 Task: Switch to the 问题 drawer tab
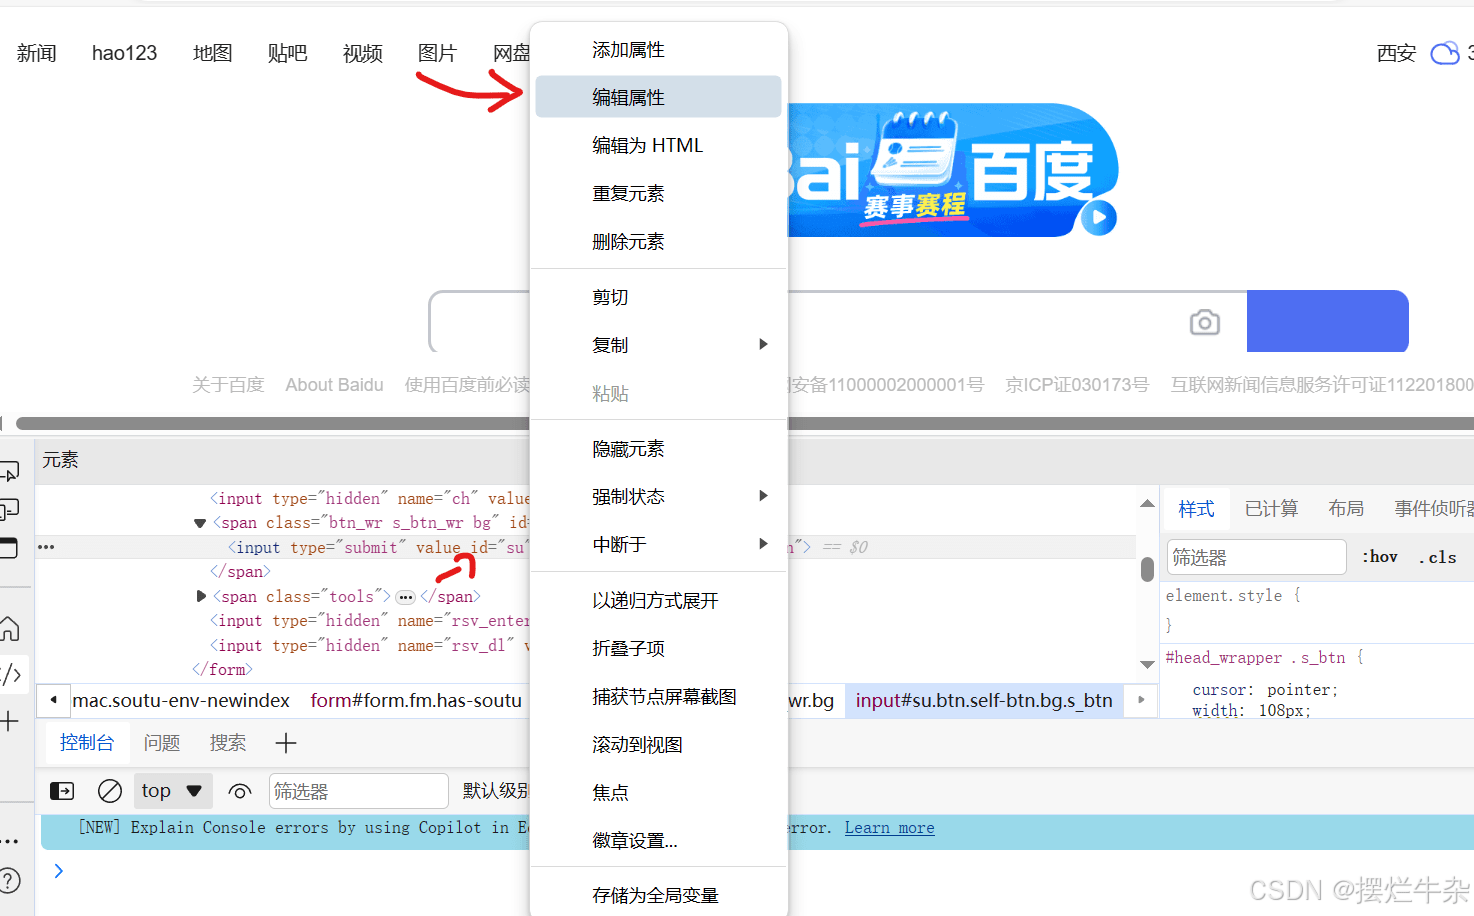pyautogui.click(x=162, y=743)
